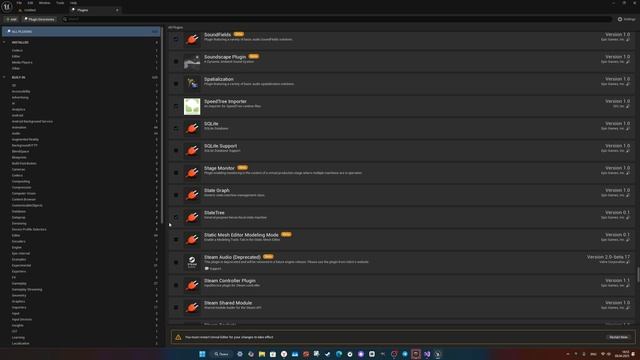
Task: Click in the plugin search field
Action: point(337,19)
